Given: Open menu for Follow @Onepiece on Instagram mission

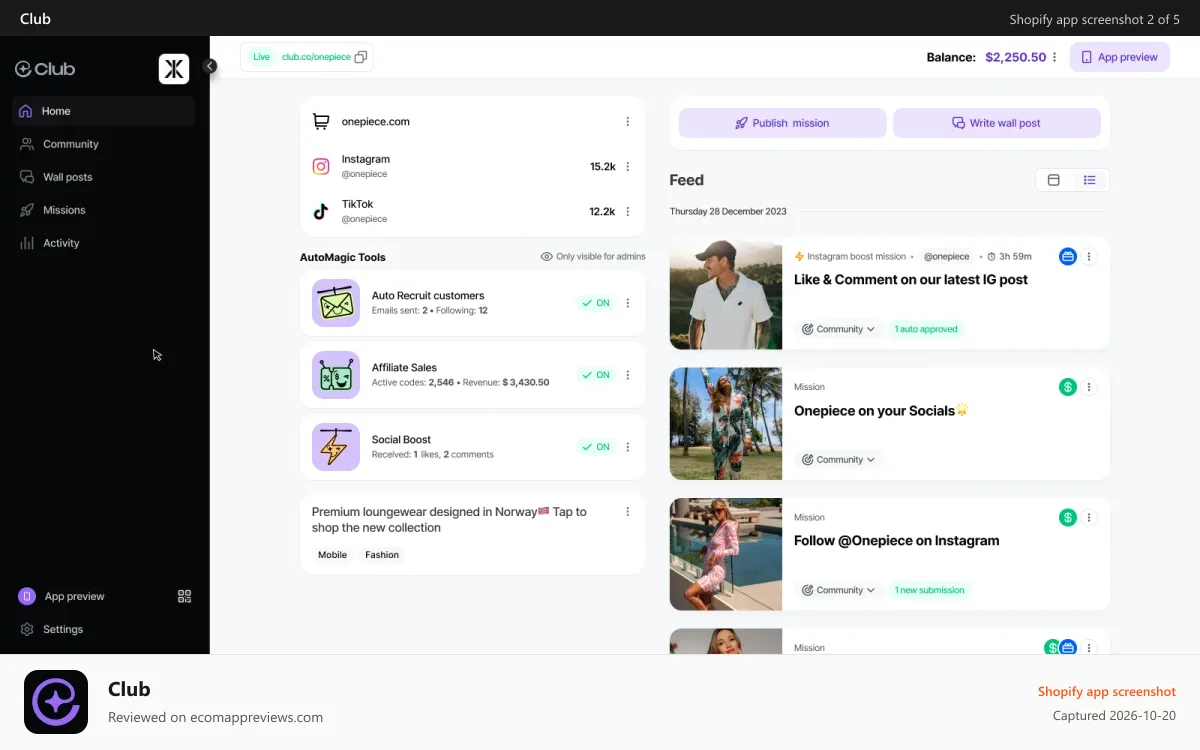Looking at the screenshot, I should tap(1090, 517).
